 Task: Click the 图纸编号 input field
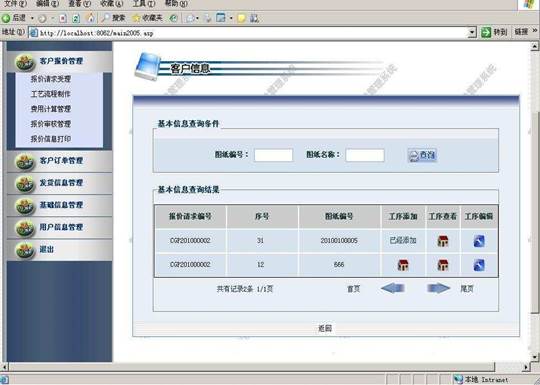pyautogui.click(x=273, y=155)
